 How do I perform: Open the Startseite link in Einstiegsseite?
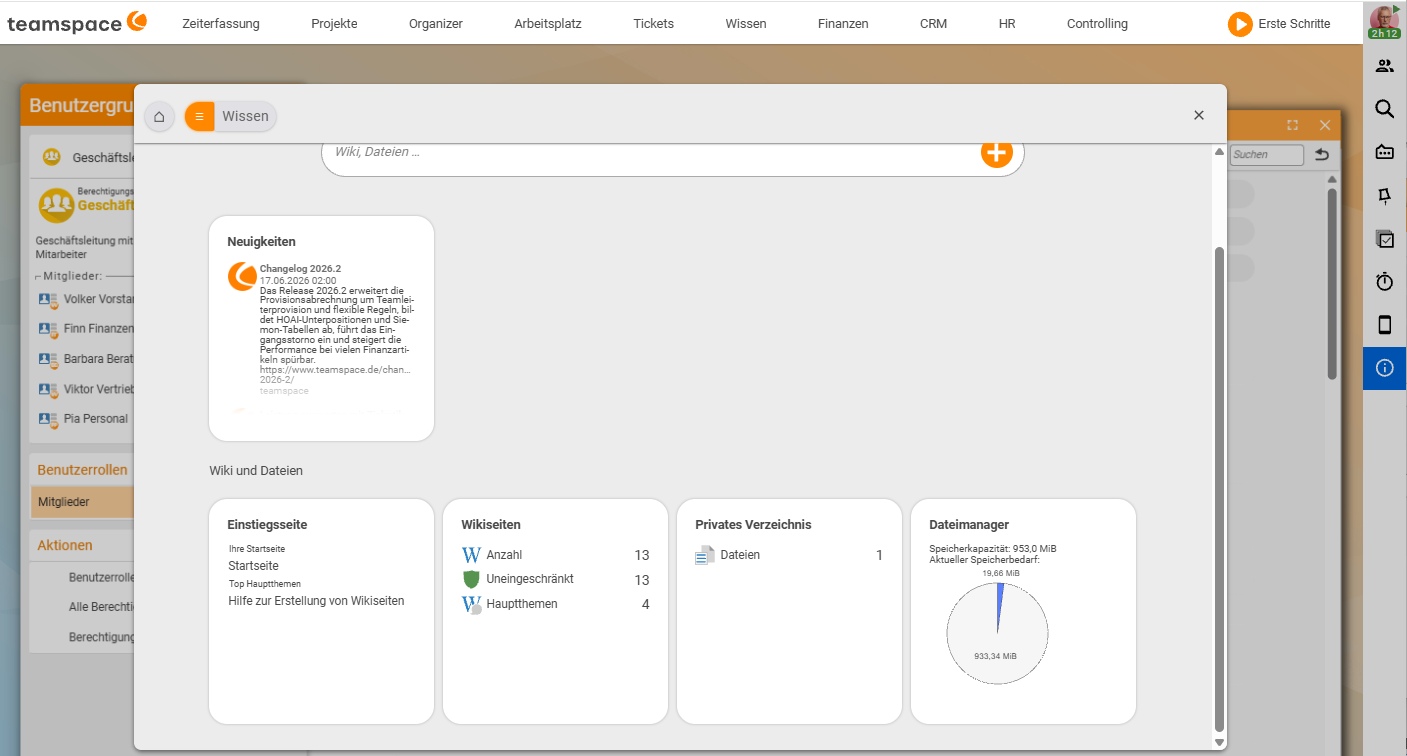[253, 566]
